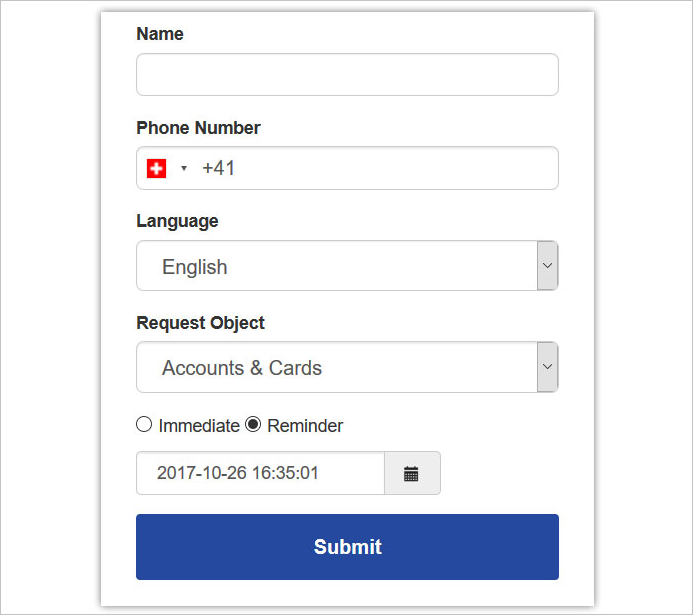
Task: Open the Language dropdown showing English
Action: point(347,266)
